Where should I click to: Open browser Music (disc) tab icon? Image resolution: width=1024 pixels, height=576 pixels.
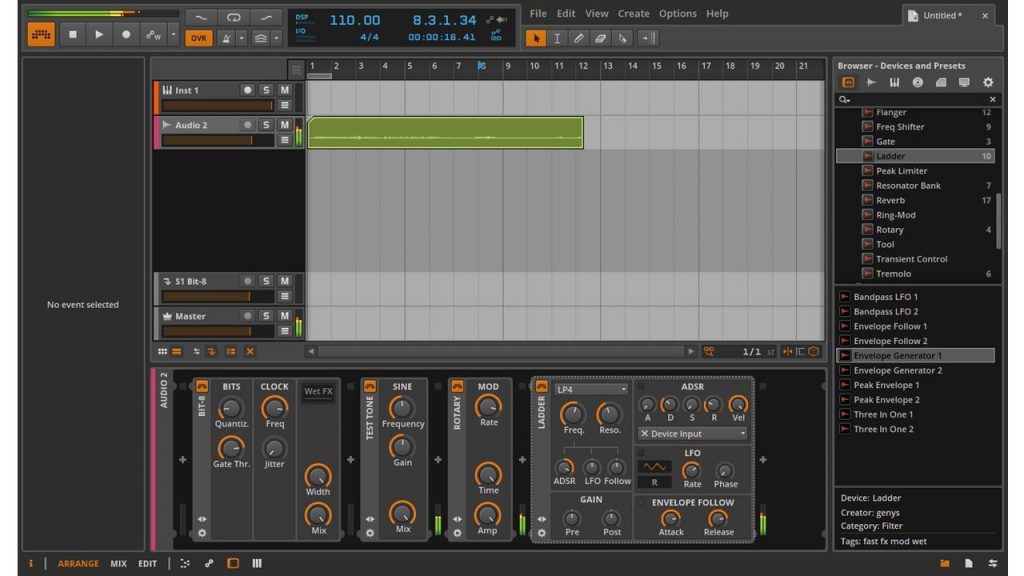coord(918,82)
